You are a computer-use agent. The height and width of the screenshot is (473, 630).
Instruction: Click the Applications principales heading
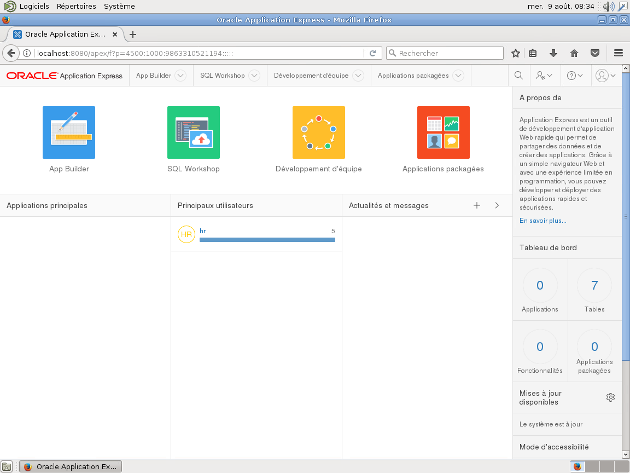(x=47, y=205)
